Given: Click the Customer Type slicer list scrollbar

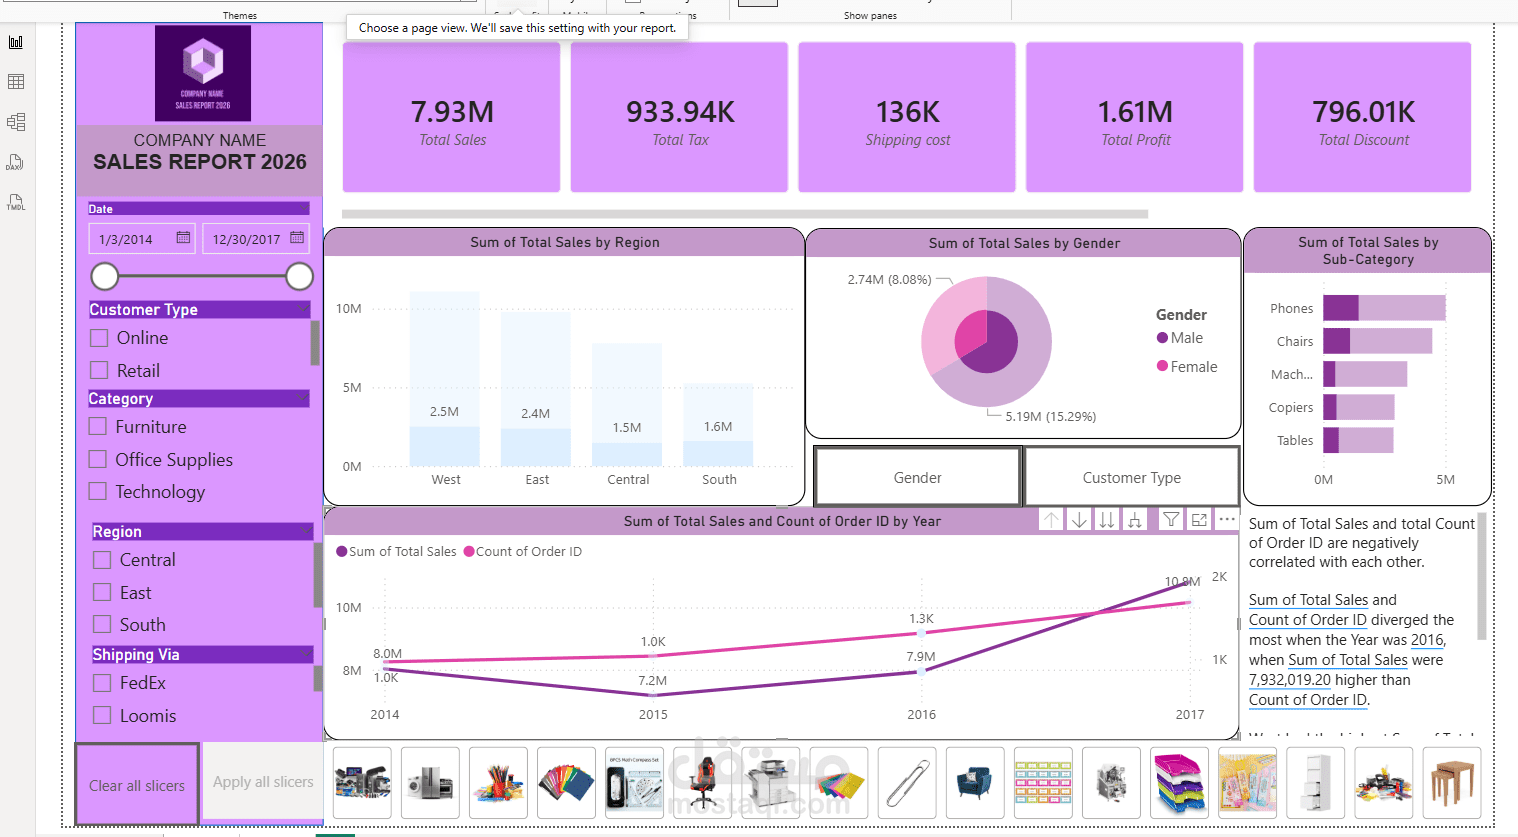Looking at the screenshot, I should [315, 343].
